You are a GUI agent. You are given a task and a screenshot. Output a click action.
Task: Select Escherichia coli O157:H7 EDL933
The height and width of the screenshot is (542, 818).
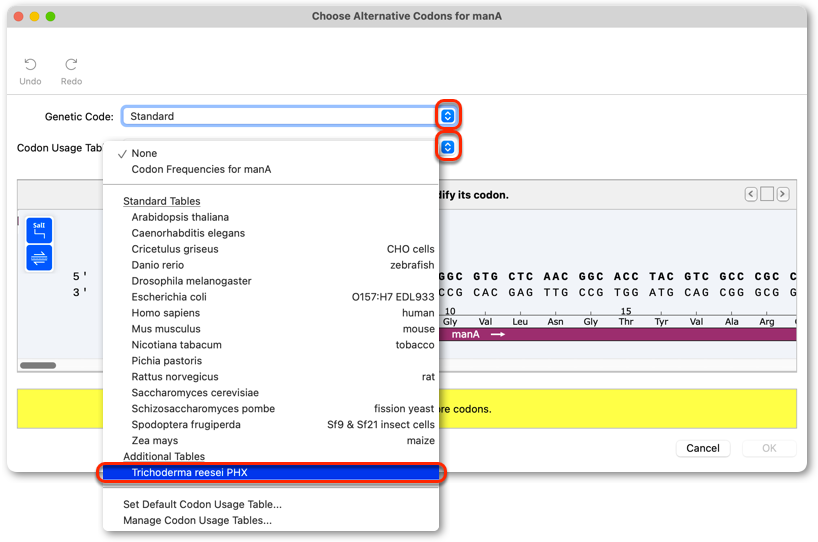tap(271, 297)
